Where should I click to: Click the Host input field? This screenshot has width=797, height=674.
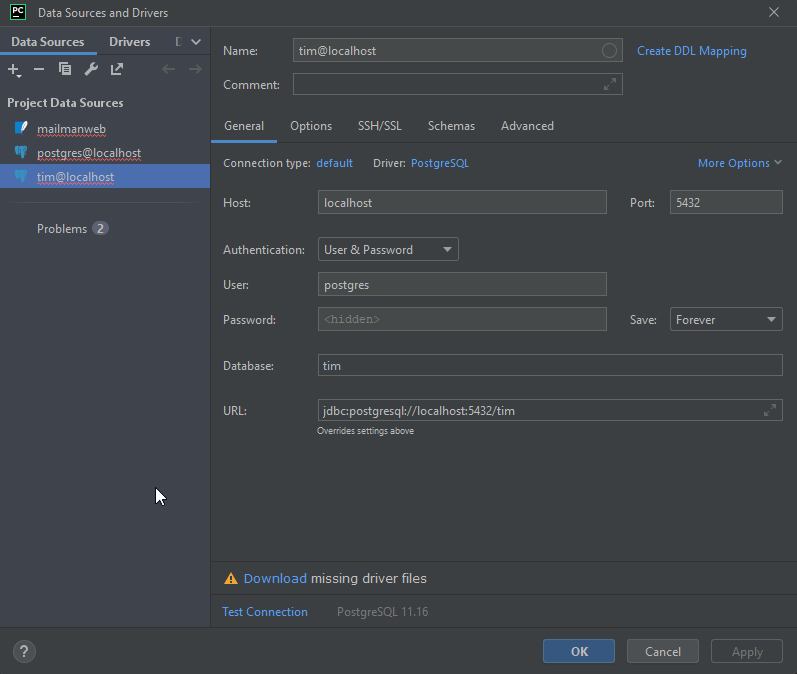(462, 202)
